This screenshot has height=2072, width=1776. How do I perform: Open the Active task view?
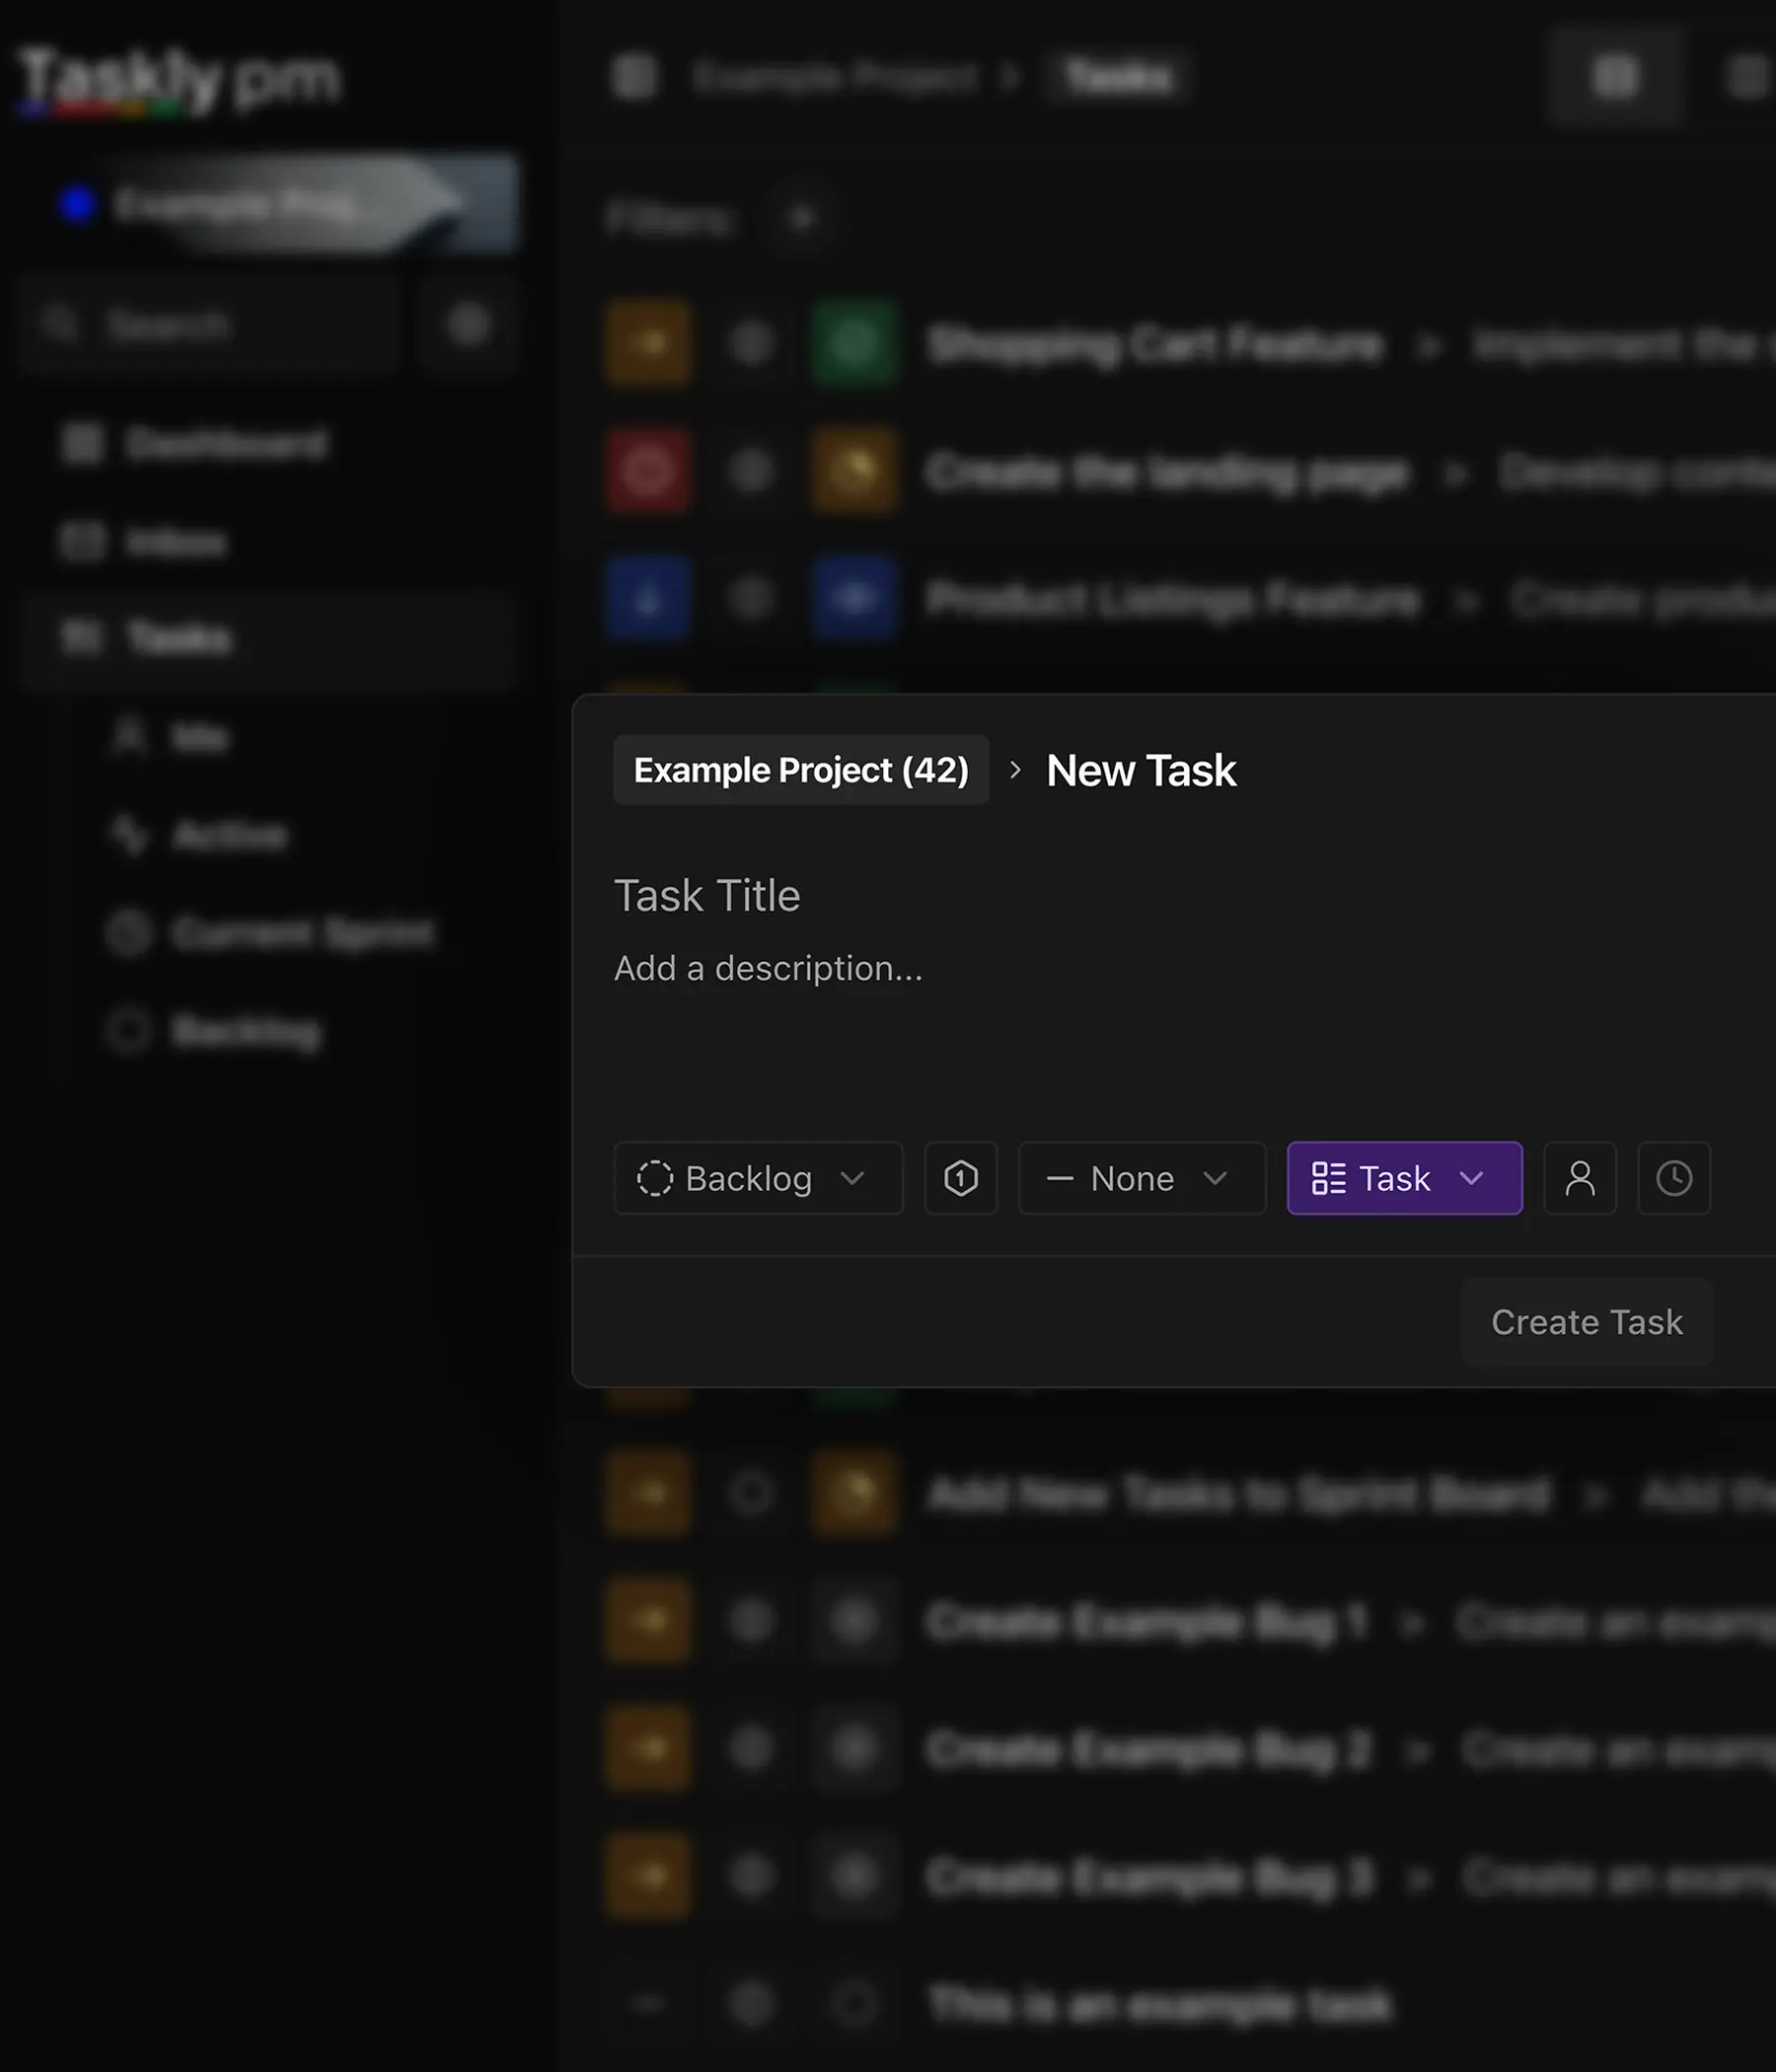(199, 835)
